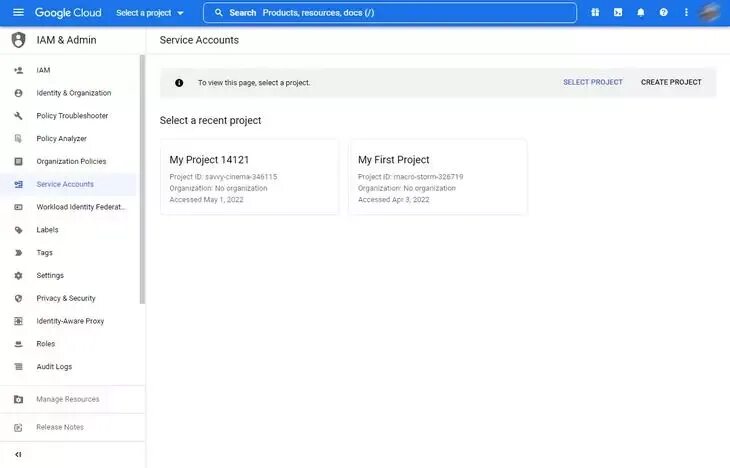The height and width of the screenshot is (468, 730).
Task: Open Release Notes
Action: pos(60,427)
